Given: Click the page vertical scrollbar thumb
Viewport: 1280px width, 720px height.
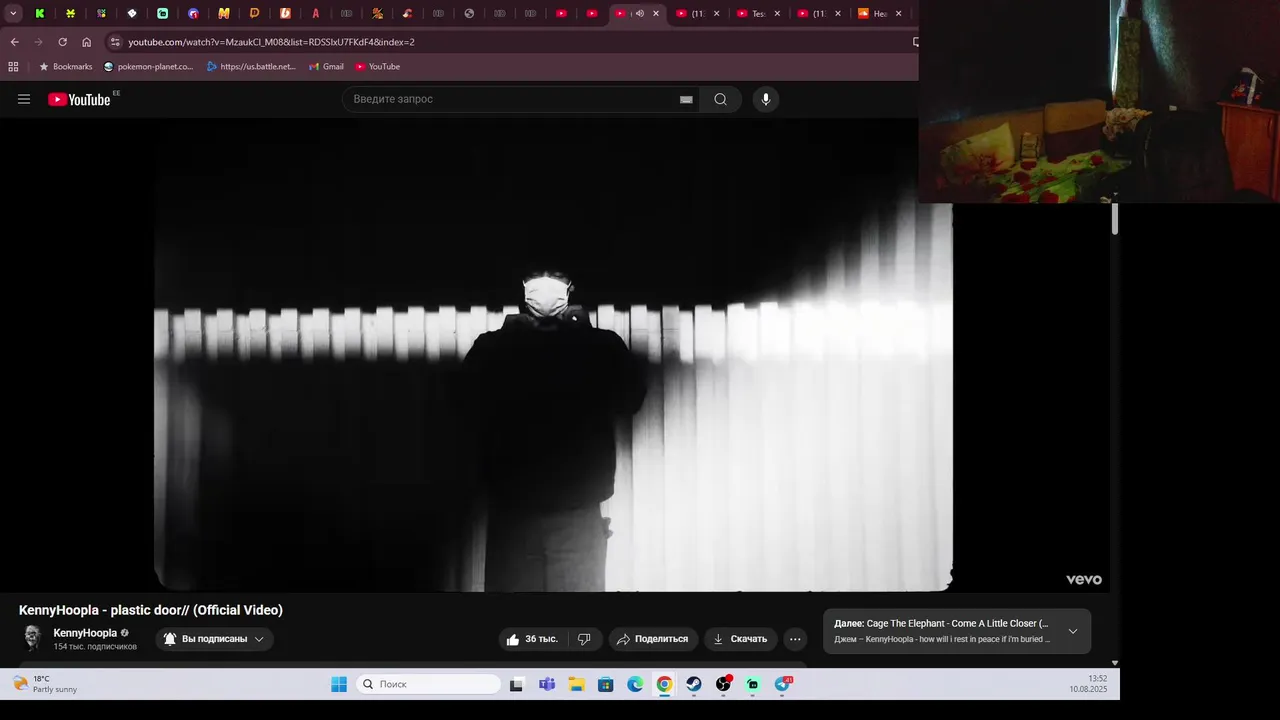Looking at the screenshot, I should pyautogui.click(x=1114, y=218).
